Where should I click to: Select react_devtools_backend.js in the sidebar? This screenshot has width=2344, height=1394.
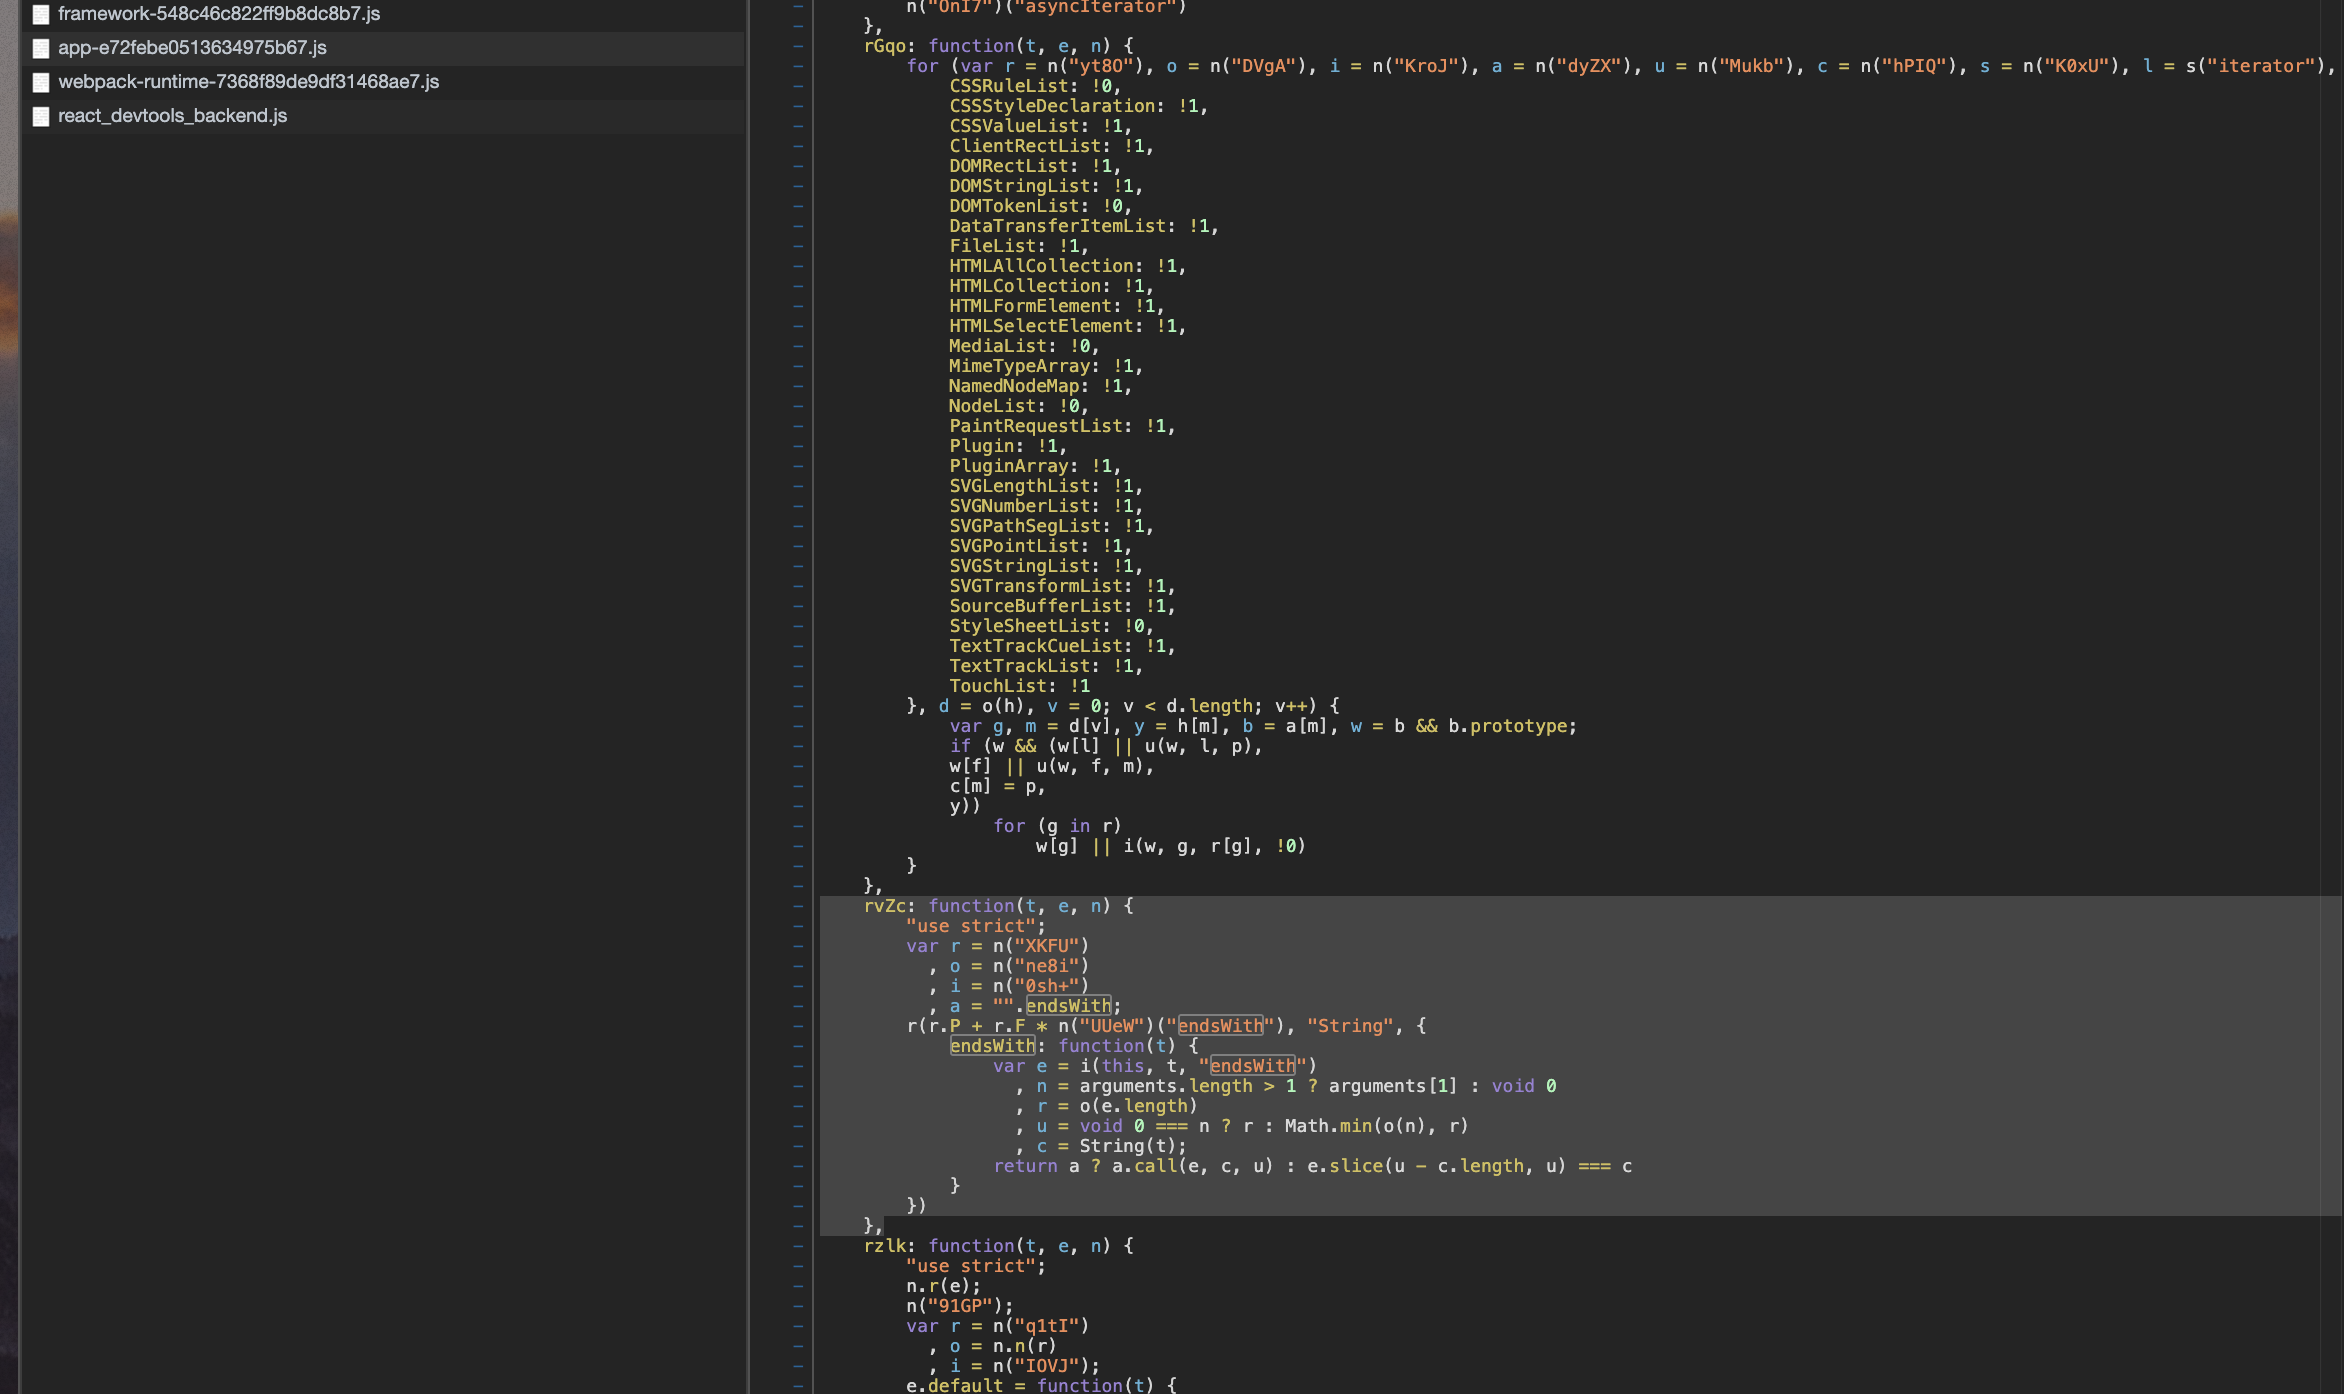point(173,116)
